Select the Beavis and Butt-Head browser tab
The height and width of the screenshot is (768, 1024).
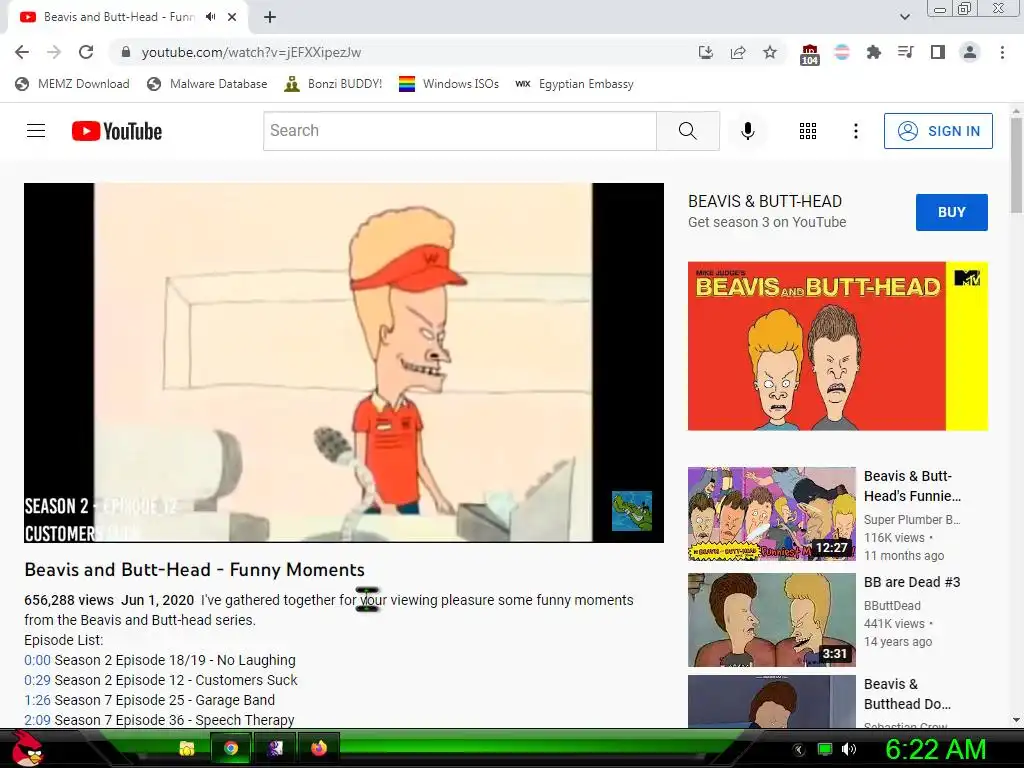119,17
